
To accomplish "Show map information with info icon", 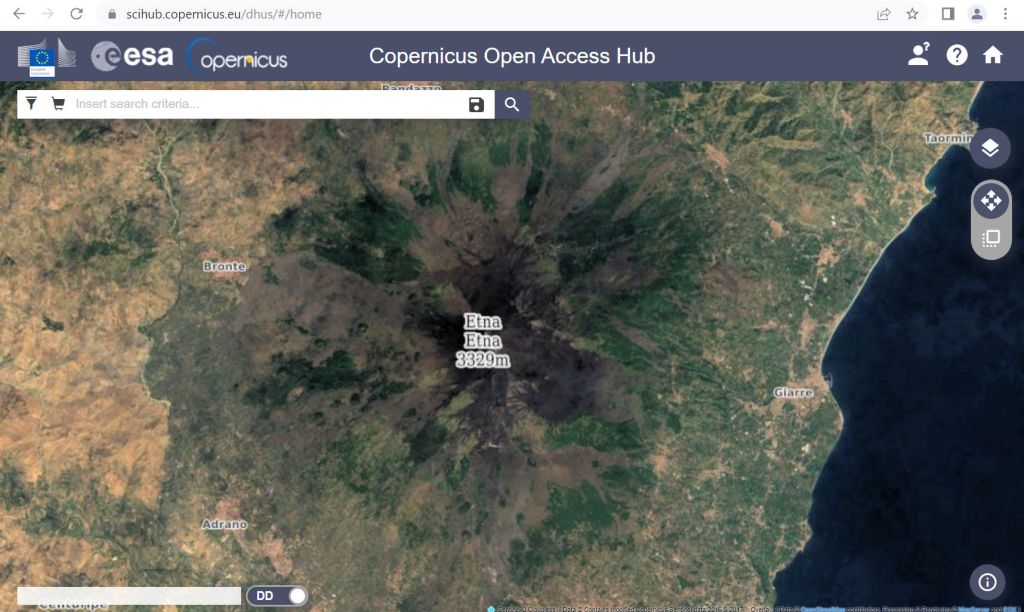I will [x=987, y=582].
